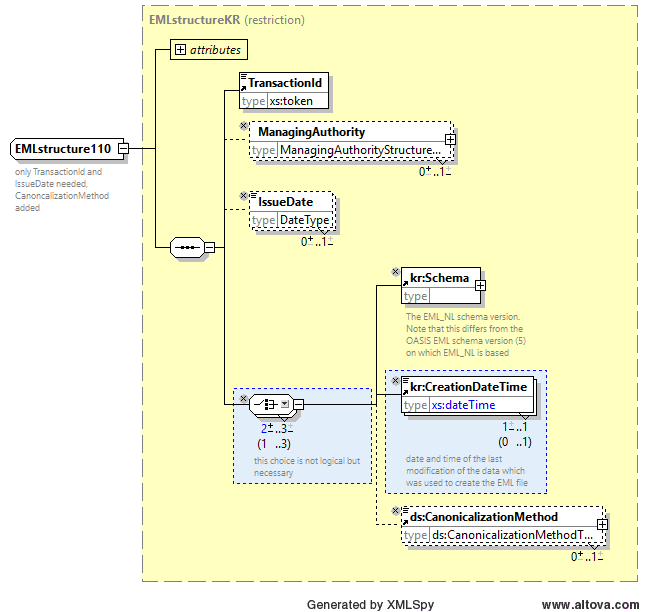Screen dimensions: 648x612
Task: Select the kr:Schema element name
Action: 439,278
